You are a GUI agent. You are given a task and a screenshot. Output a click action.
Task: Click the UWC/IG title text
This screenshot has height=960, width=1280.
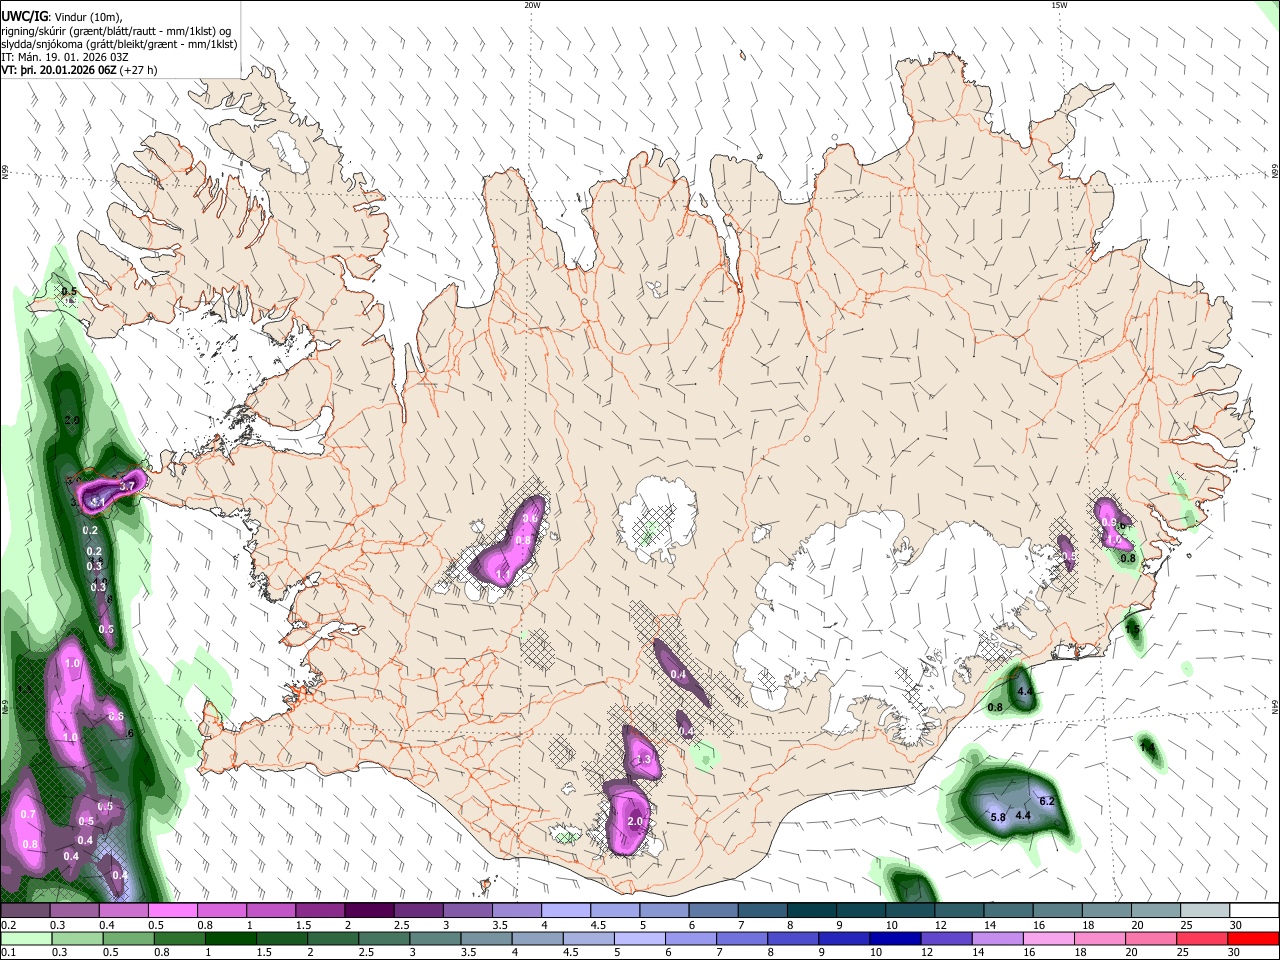[x=23, y=17]
